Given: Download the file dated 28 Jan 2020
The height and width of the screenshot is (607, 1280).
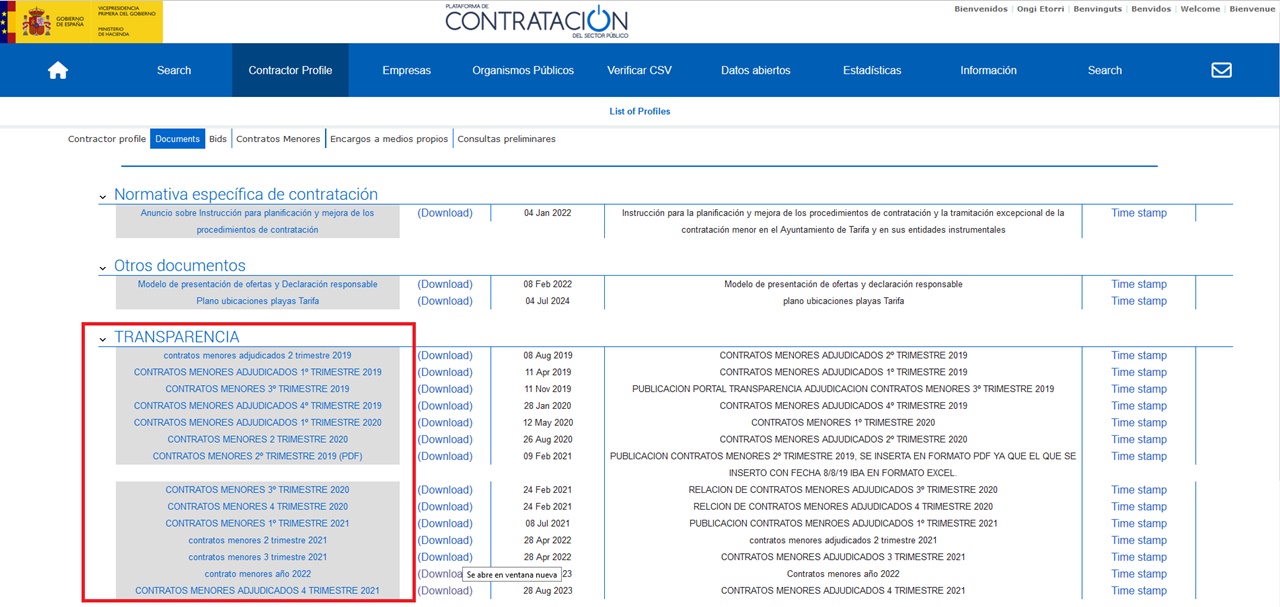Looking at the screenshot, I should 445,406.
